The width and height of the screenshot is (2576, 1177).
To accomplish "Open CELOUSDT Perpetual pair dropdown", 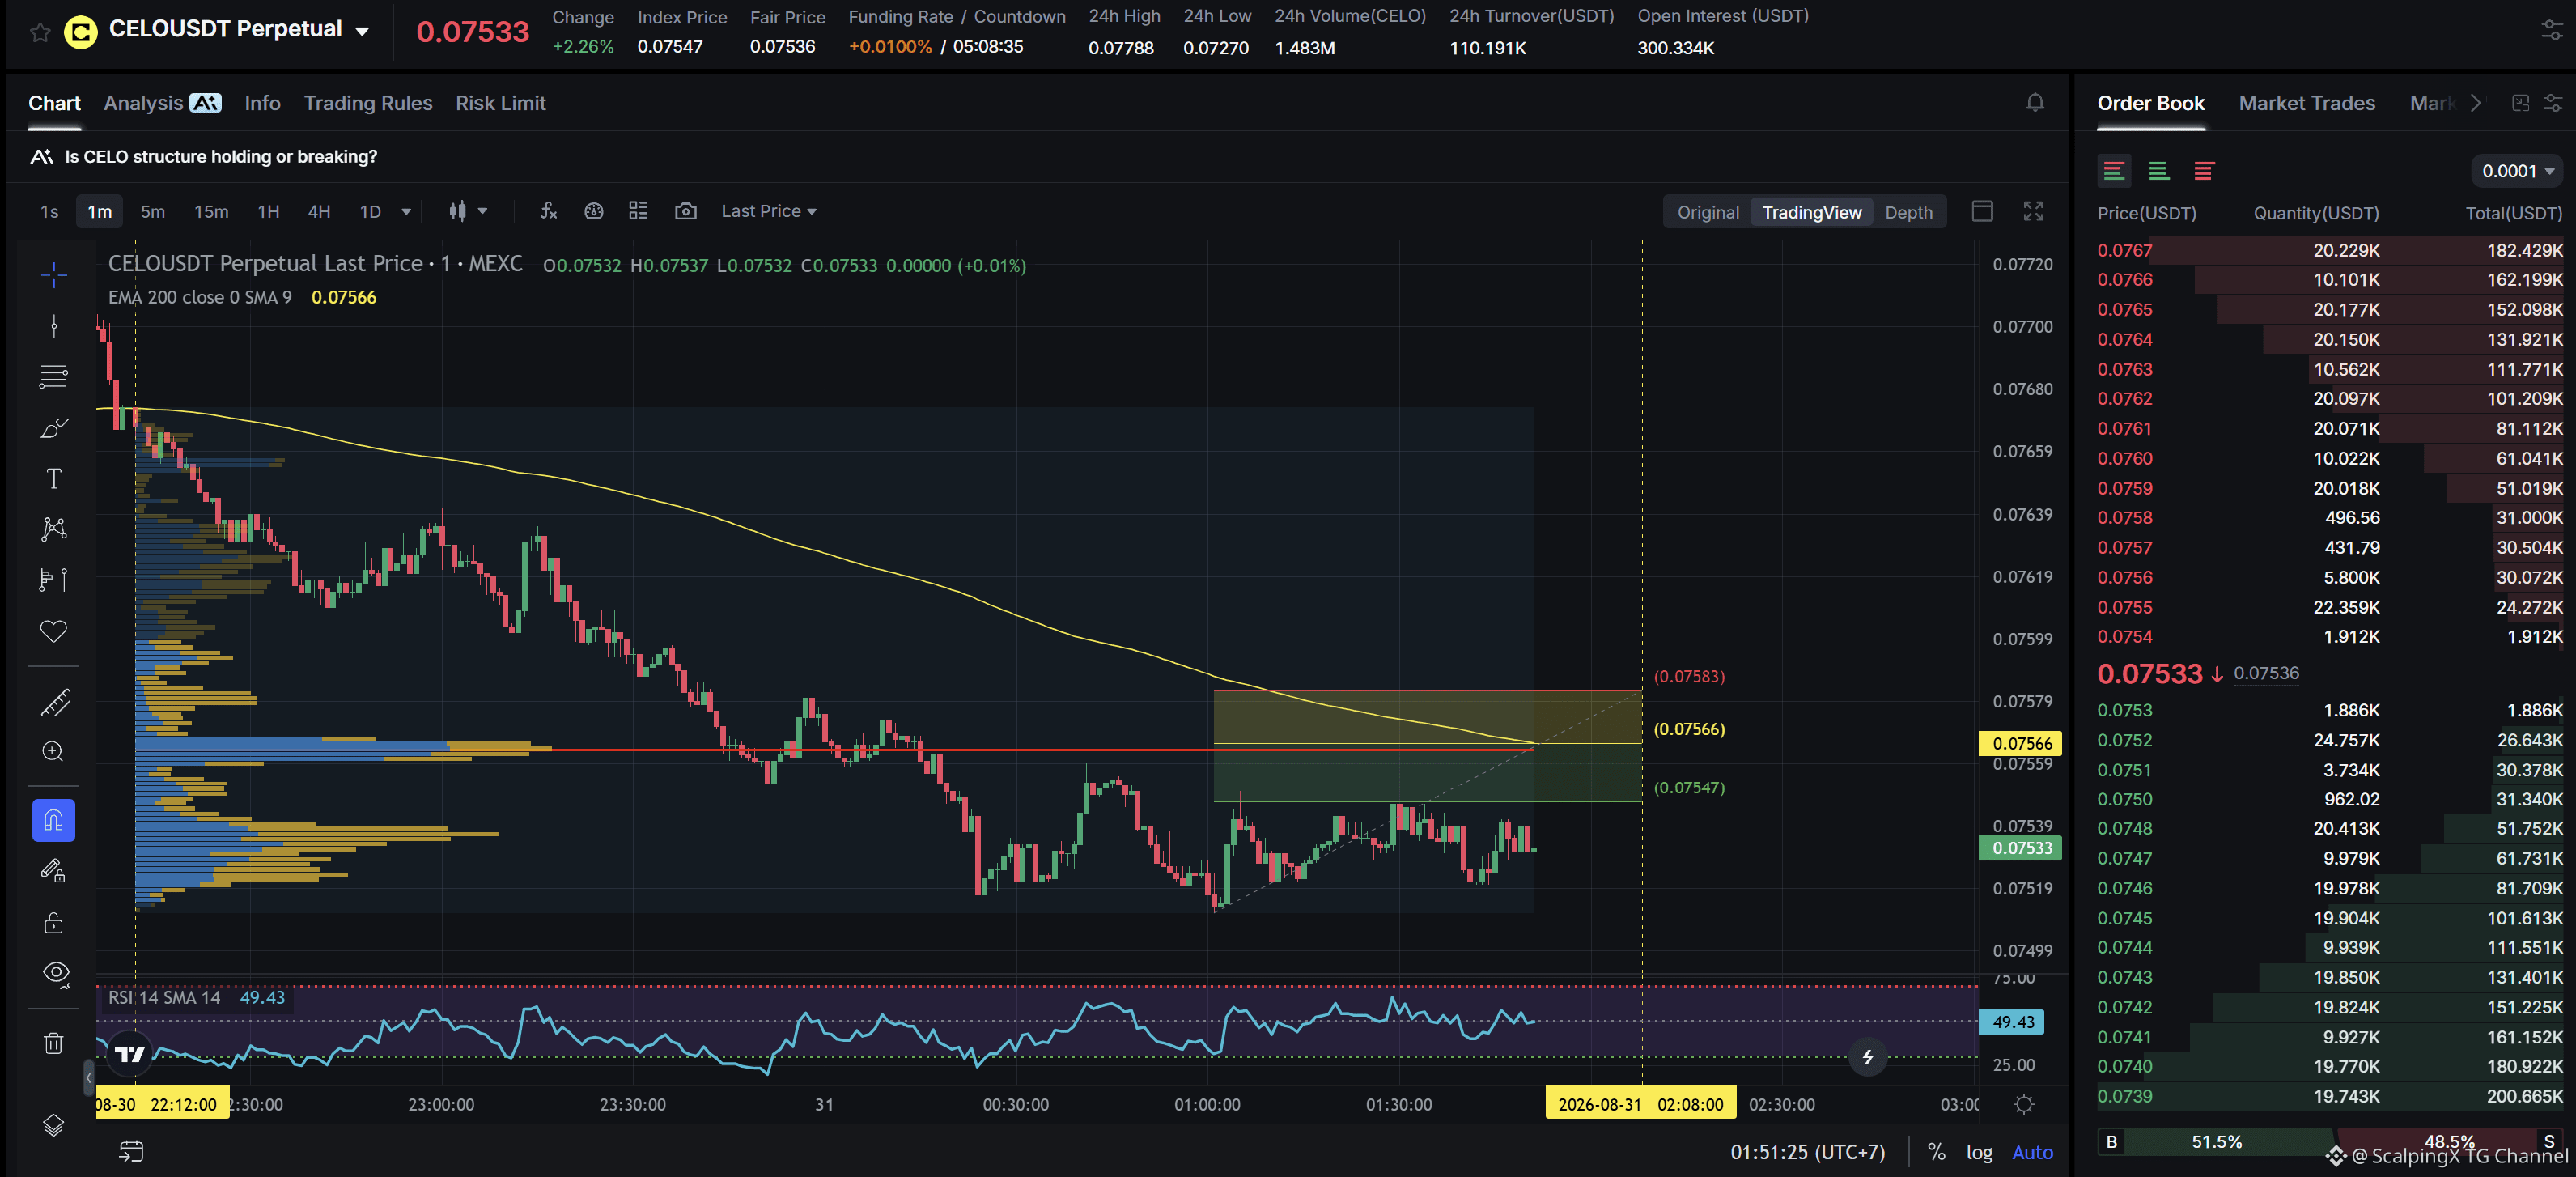I will pos(362,31).
